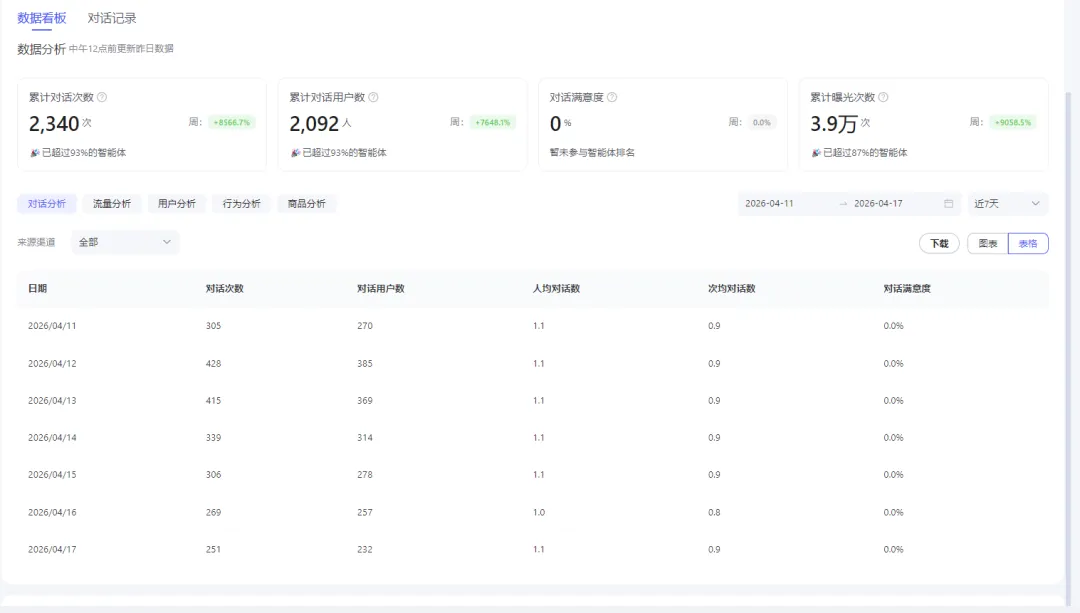This screenshot has width=1080, height=613.
Task: Open the 流量分析 tab
Action: pos(112,204)
